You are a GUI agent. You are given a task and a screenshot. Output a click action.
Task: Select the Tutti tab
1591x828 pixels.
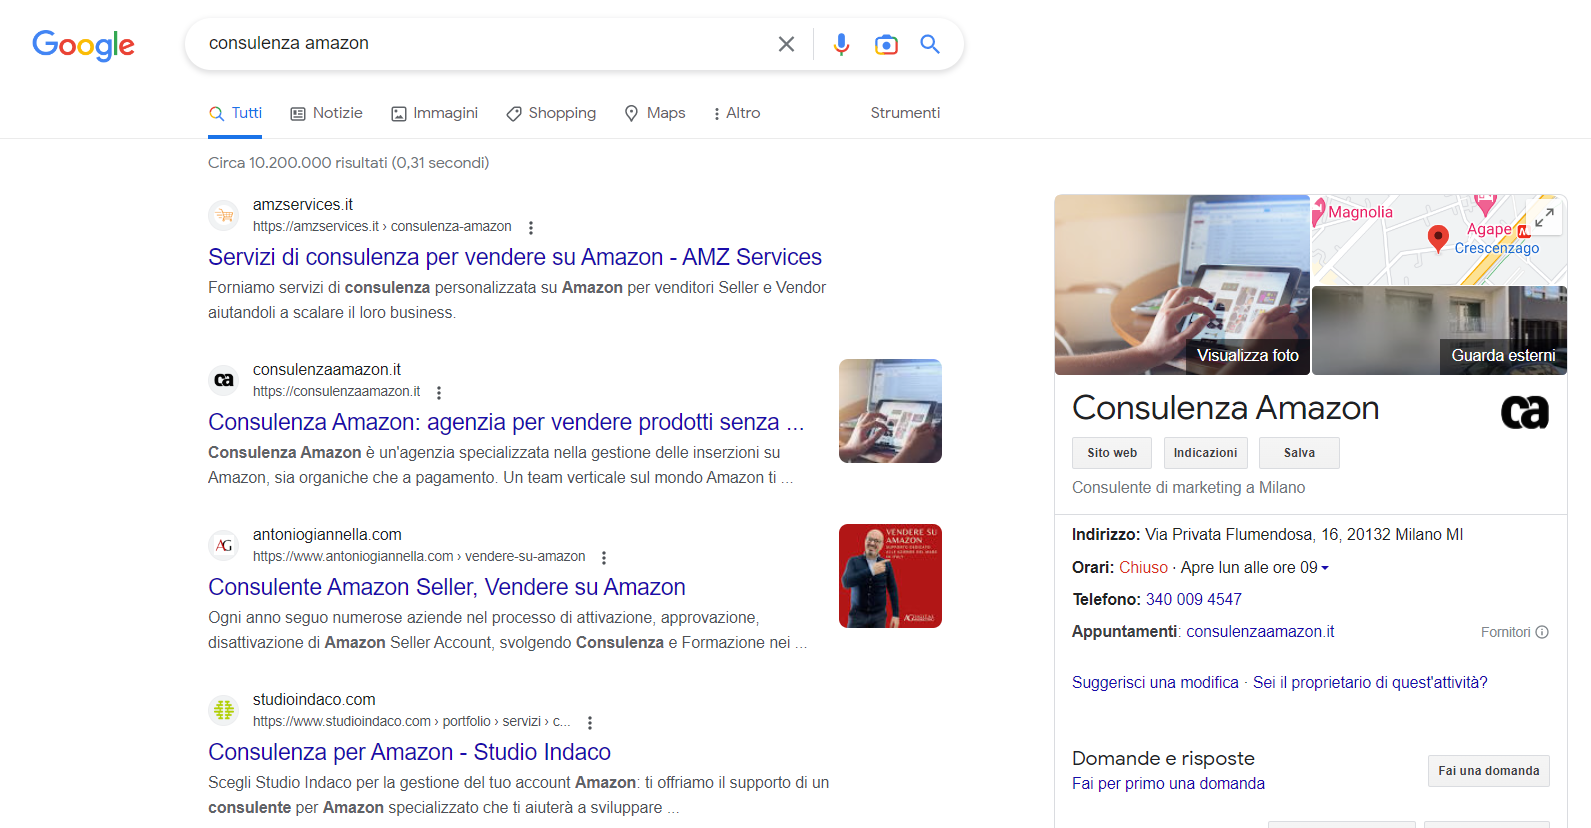pos(235,113)
